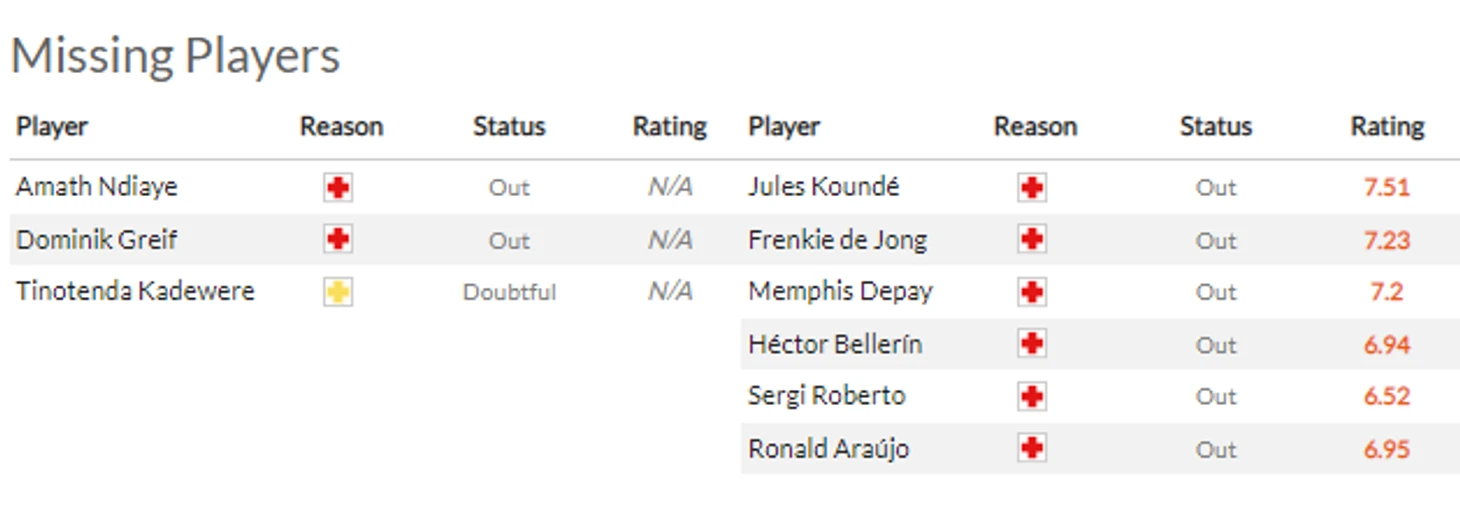Click the injury icon beside Frenkie de Jong
The width and height of the screenshot is (1460, 515).
(1032, 240)
